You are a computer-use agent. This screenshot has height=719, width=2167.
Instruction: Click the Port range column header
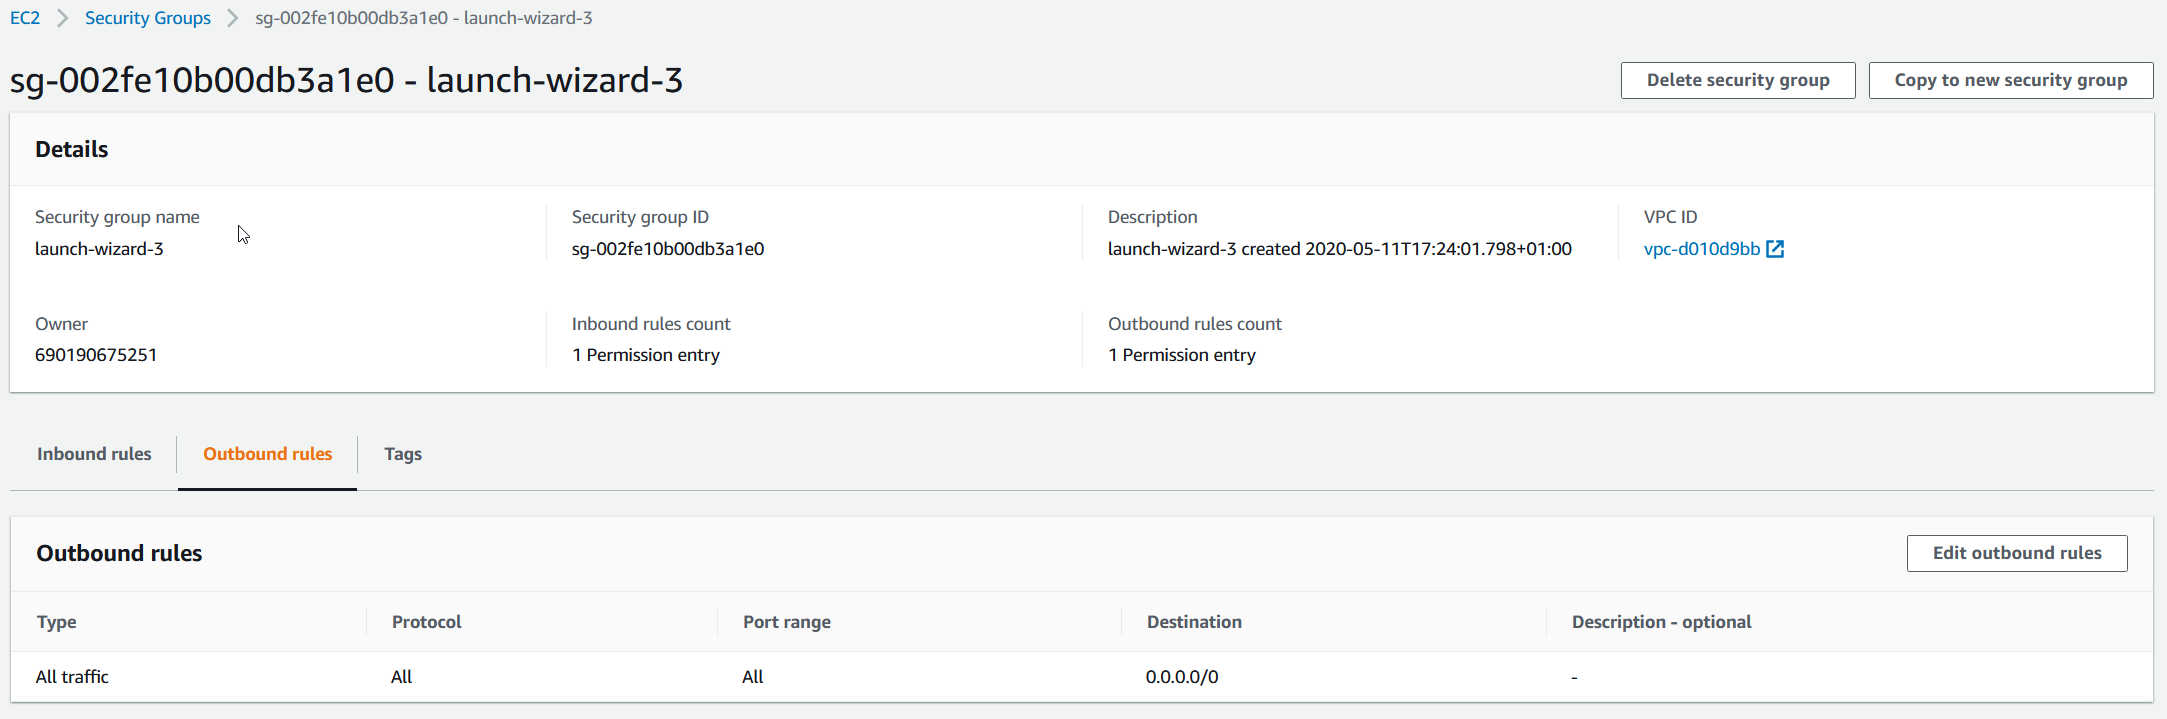[x=787, y=622]
